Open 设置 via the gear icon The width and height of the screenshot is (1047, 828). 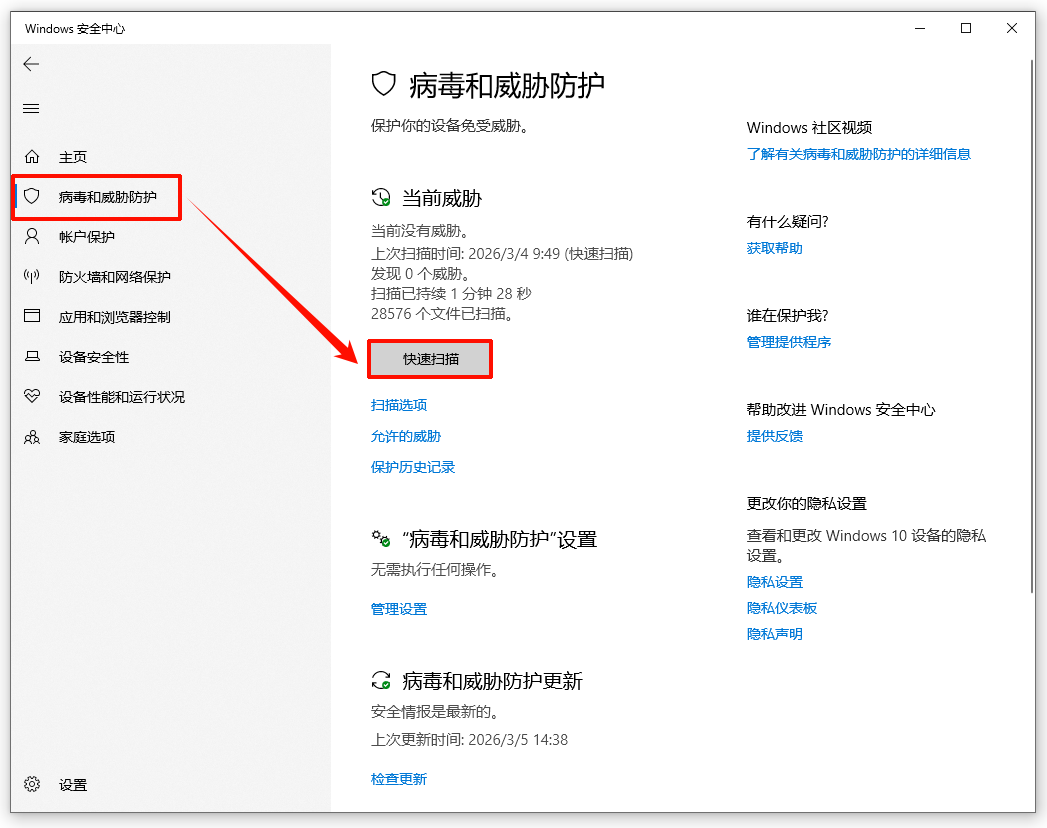click(x=31, y=785)
